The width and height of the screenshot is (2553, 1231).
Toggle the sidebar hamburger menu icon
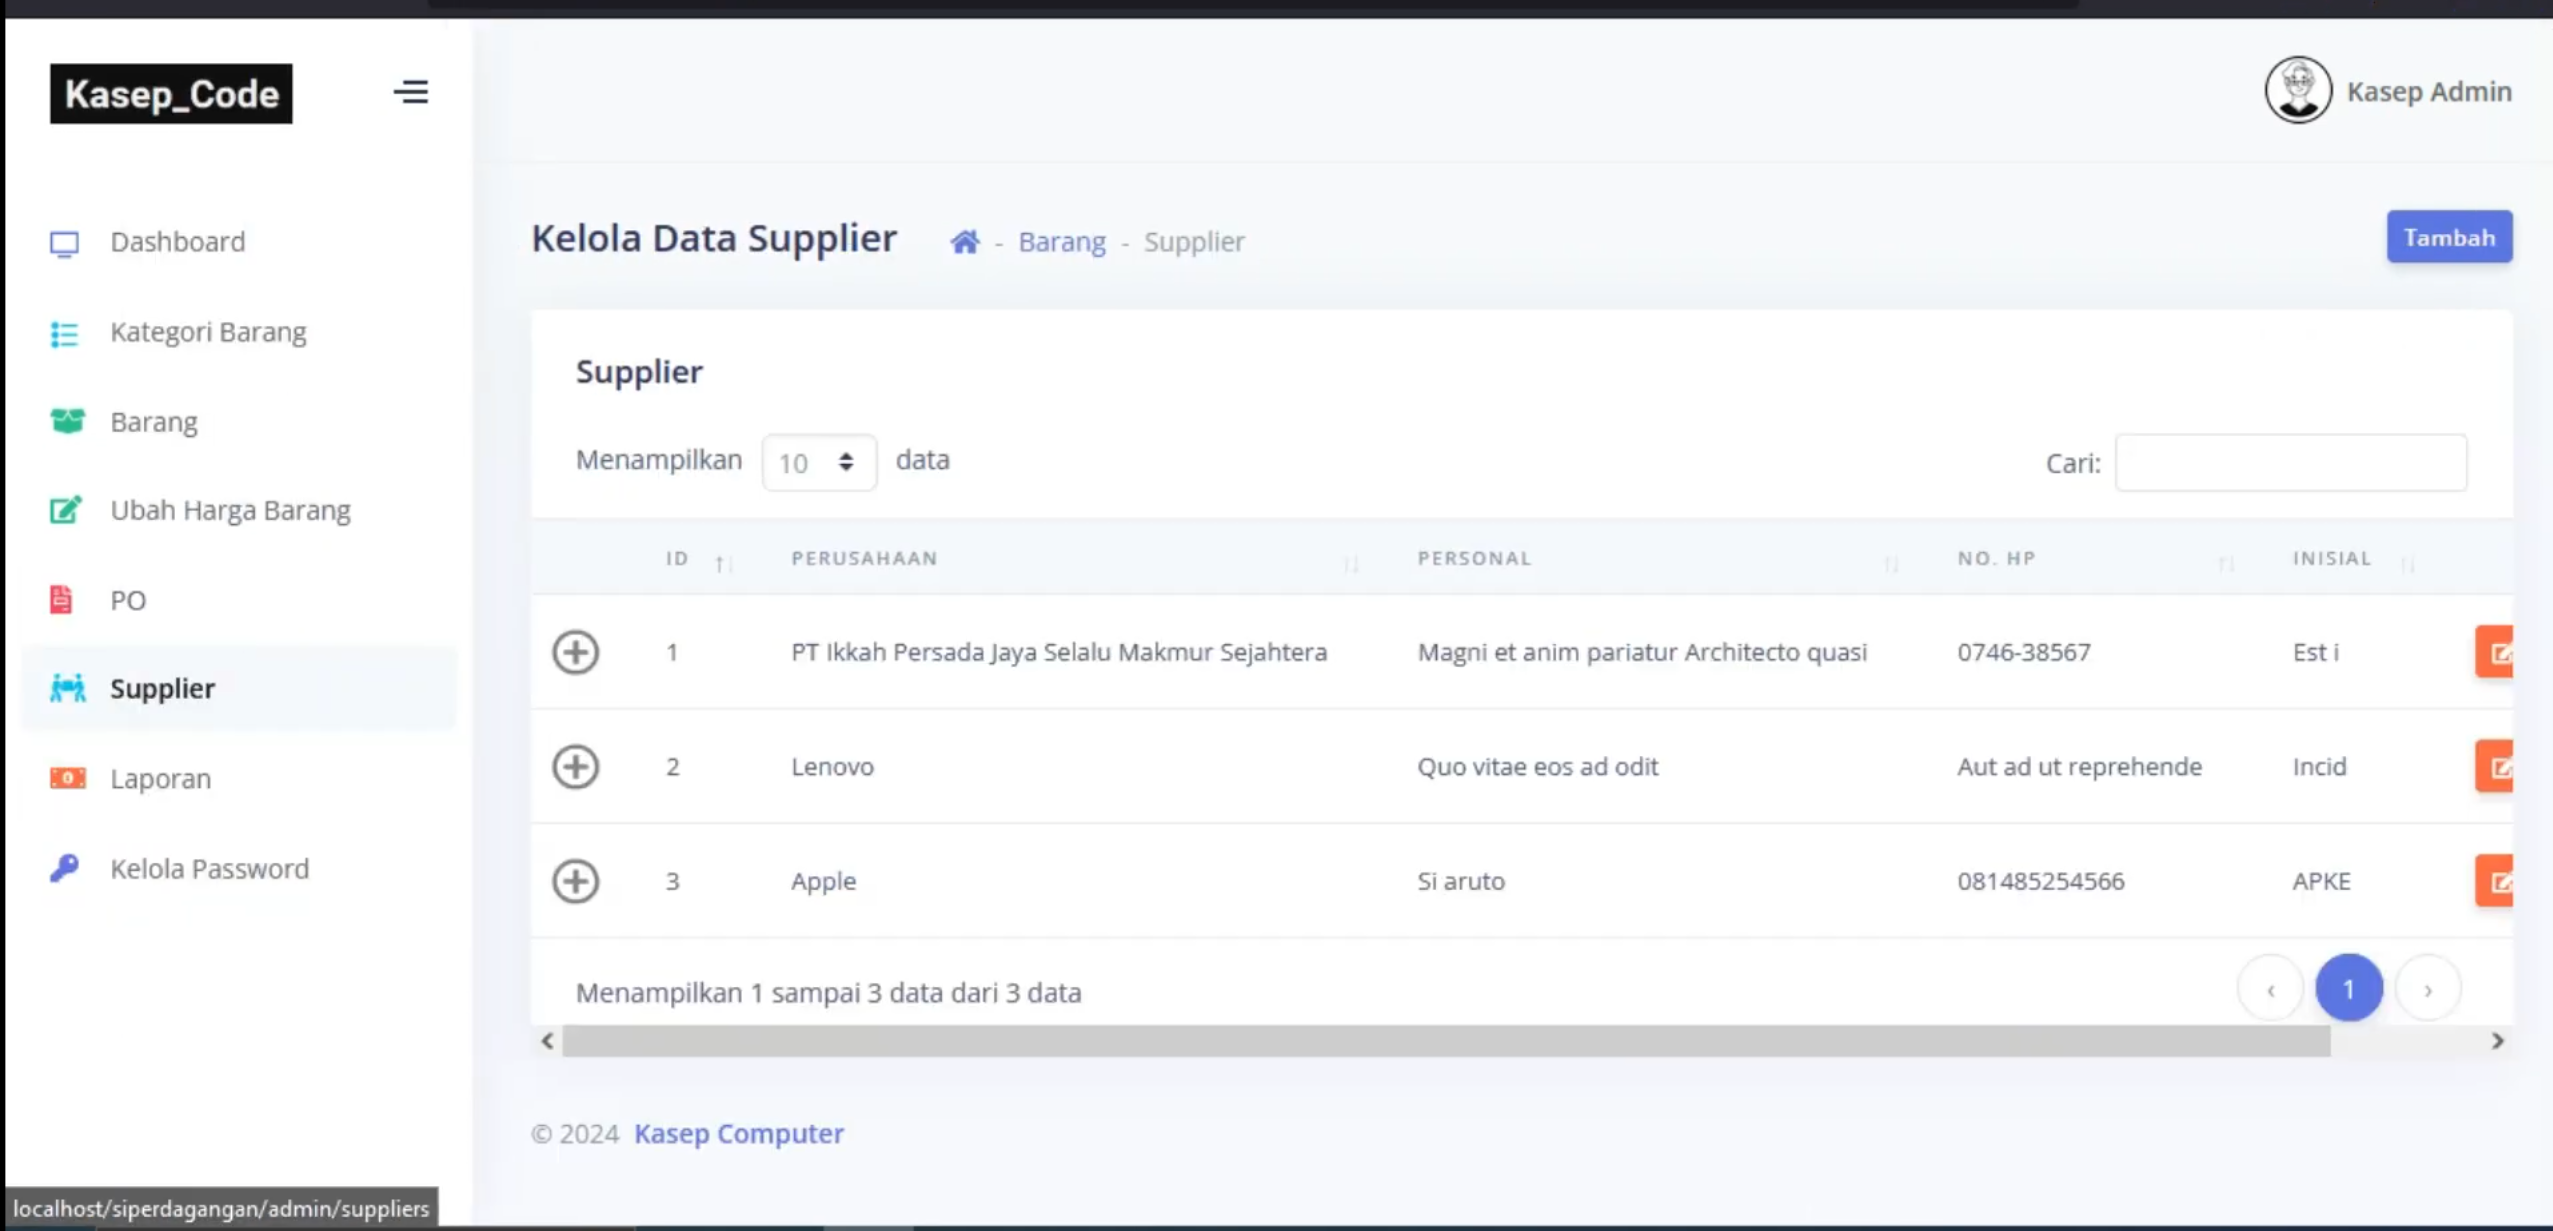[411, 92]
